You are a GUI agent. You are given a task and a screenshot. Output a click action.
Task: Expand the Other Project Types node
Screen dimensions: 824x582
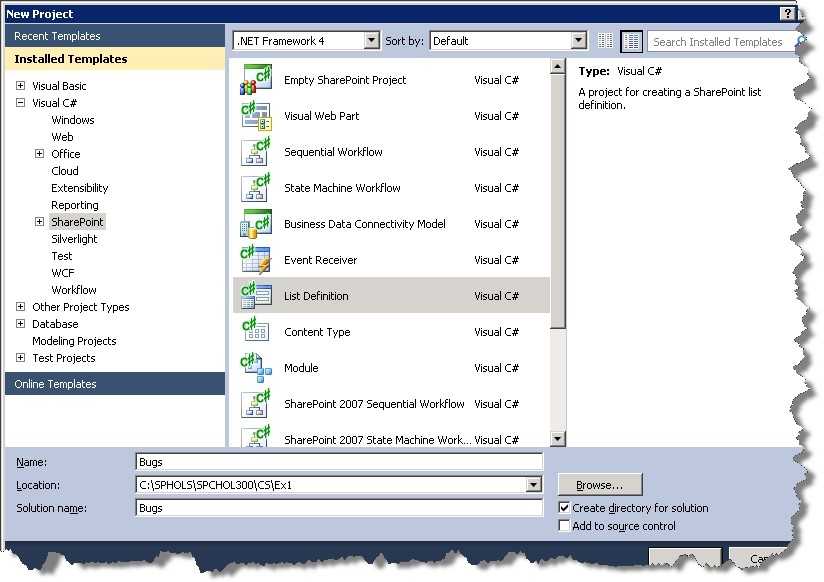coord(20,307)
